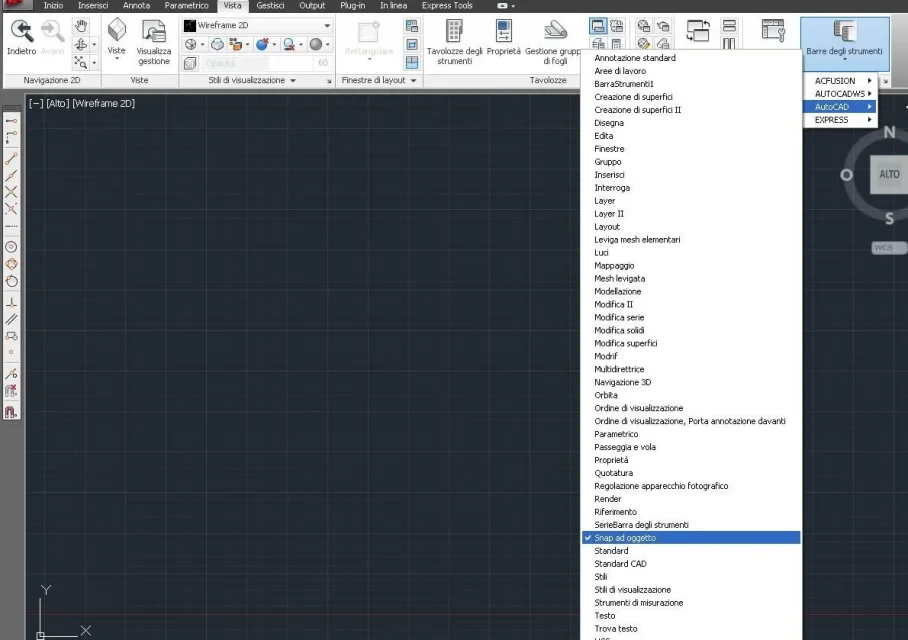Open the Express Tools ribbon tab
908x640 pixels.
446,6
